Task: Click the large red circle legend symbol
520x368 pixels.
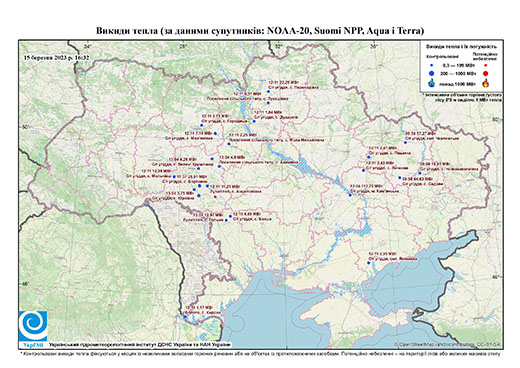Action: [x=486, y=73]
